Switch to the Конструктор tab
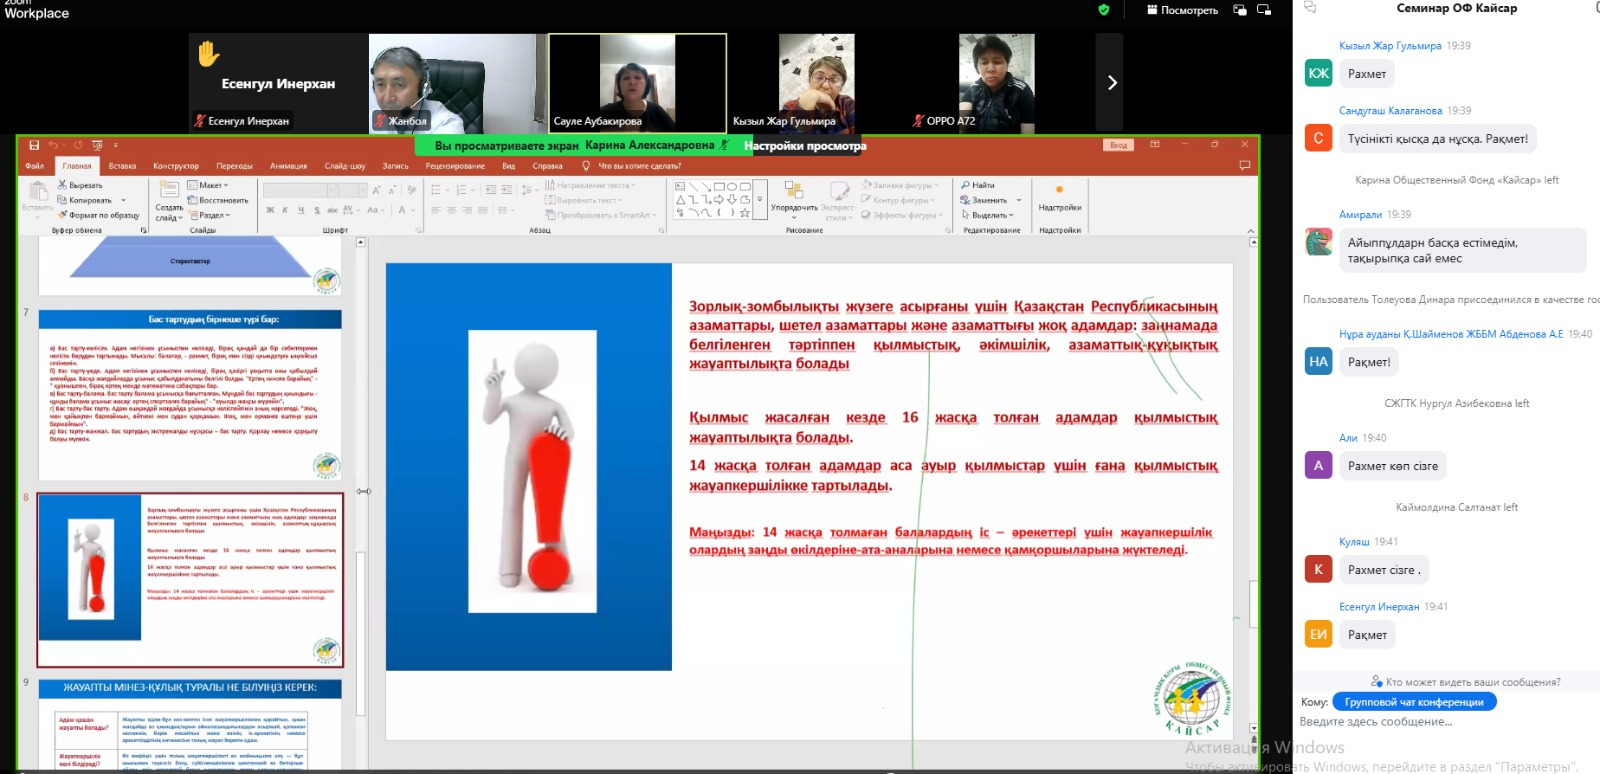This screenshot has height=774, width=1600. coord(176,166)
